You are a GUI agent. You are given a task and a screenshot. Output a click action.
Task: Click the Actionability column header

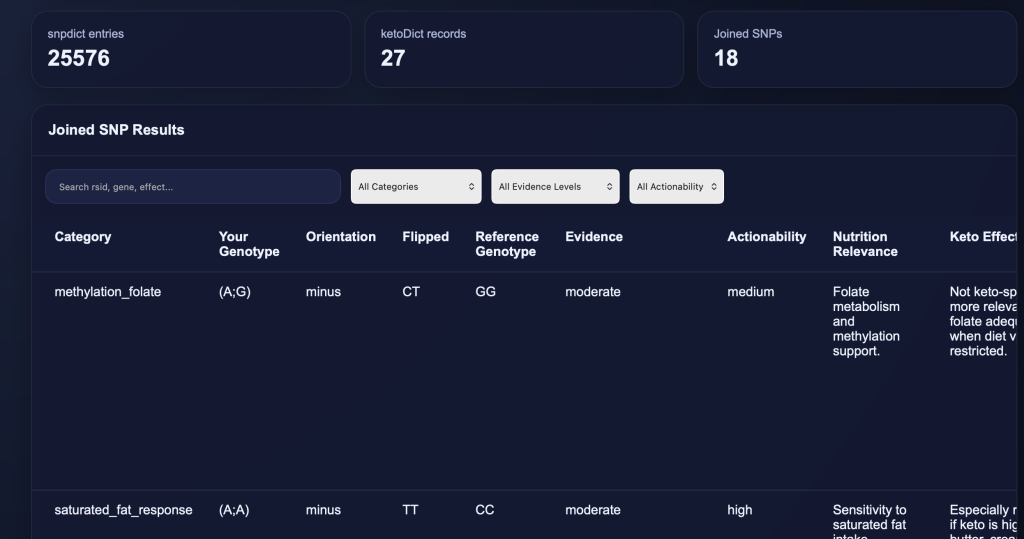(x=766, y=237)
